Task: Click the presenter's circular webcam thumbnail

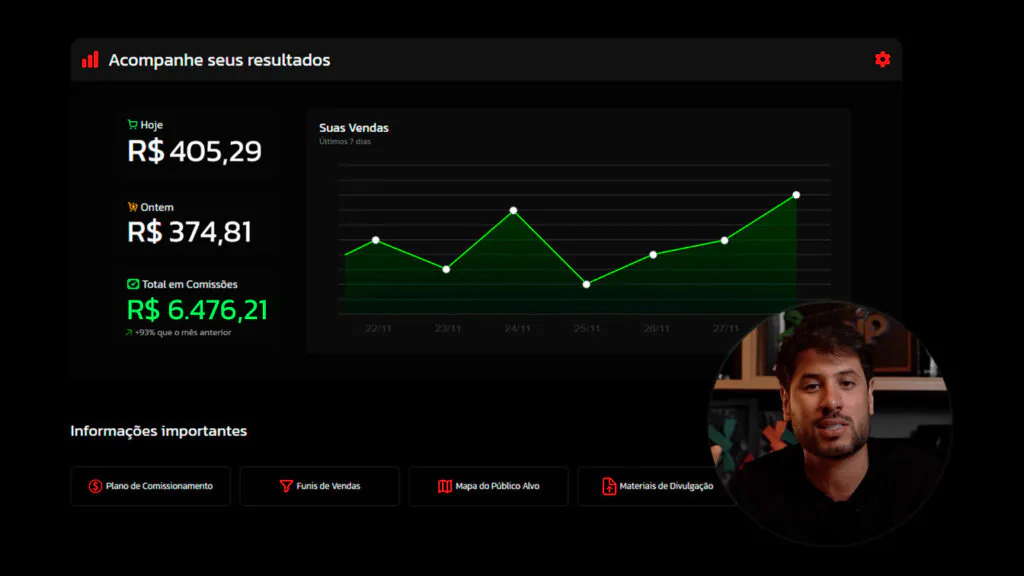Action: click(x=829, y=423)
